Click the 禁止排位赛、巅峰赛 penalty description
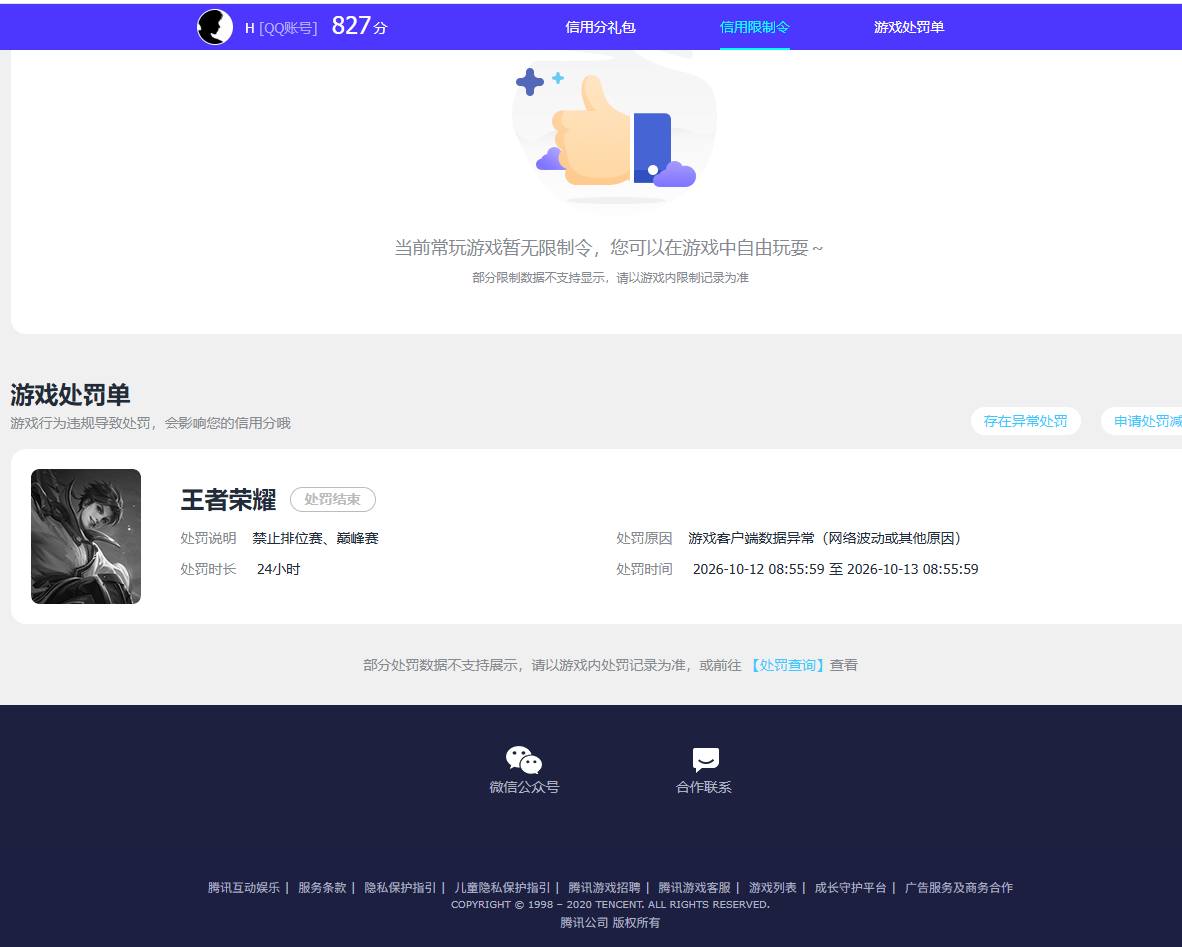This screenshot has width=1182, height=947. coord(315,538)
